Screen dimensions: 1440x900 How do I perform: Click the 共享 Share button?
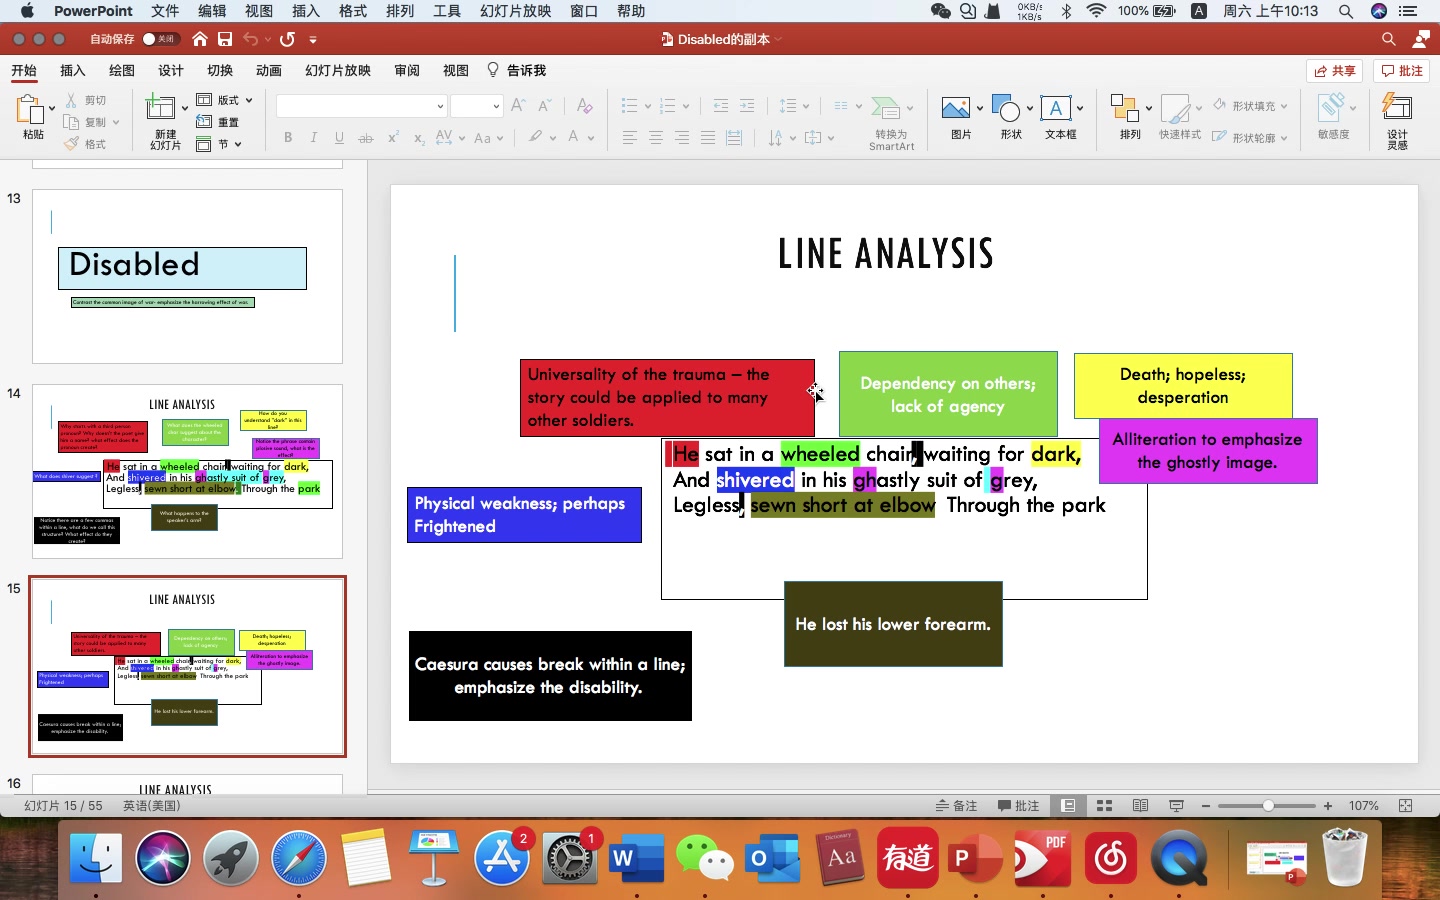tap(1335, 71)
